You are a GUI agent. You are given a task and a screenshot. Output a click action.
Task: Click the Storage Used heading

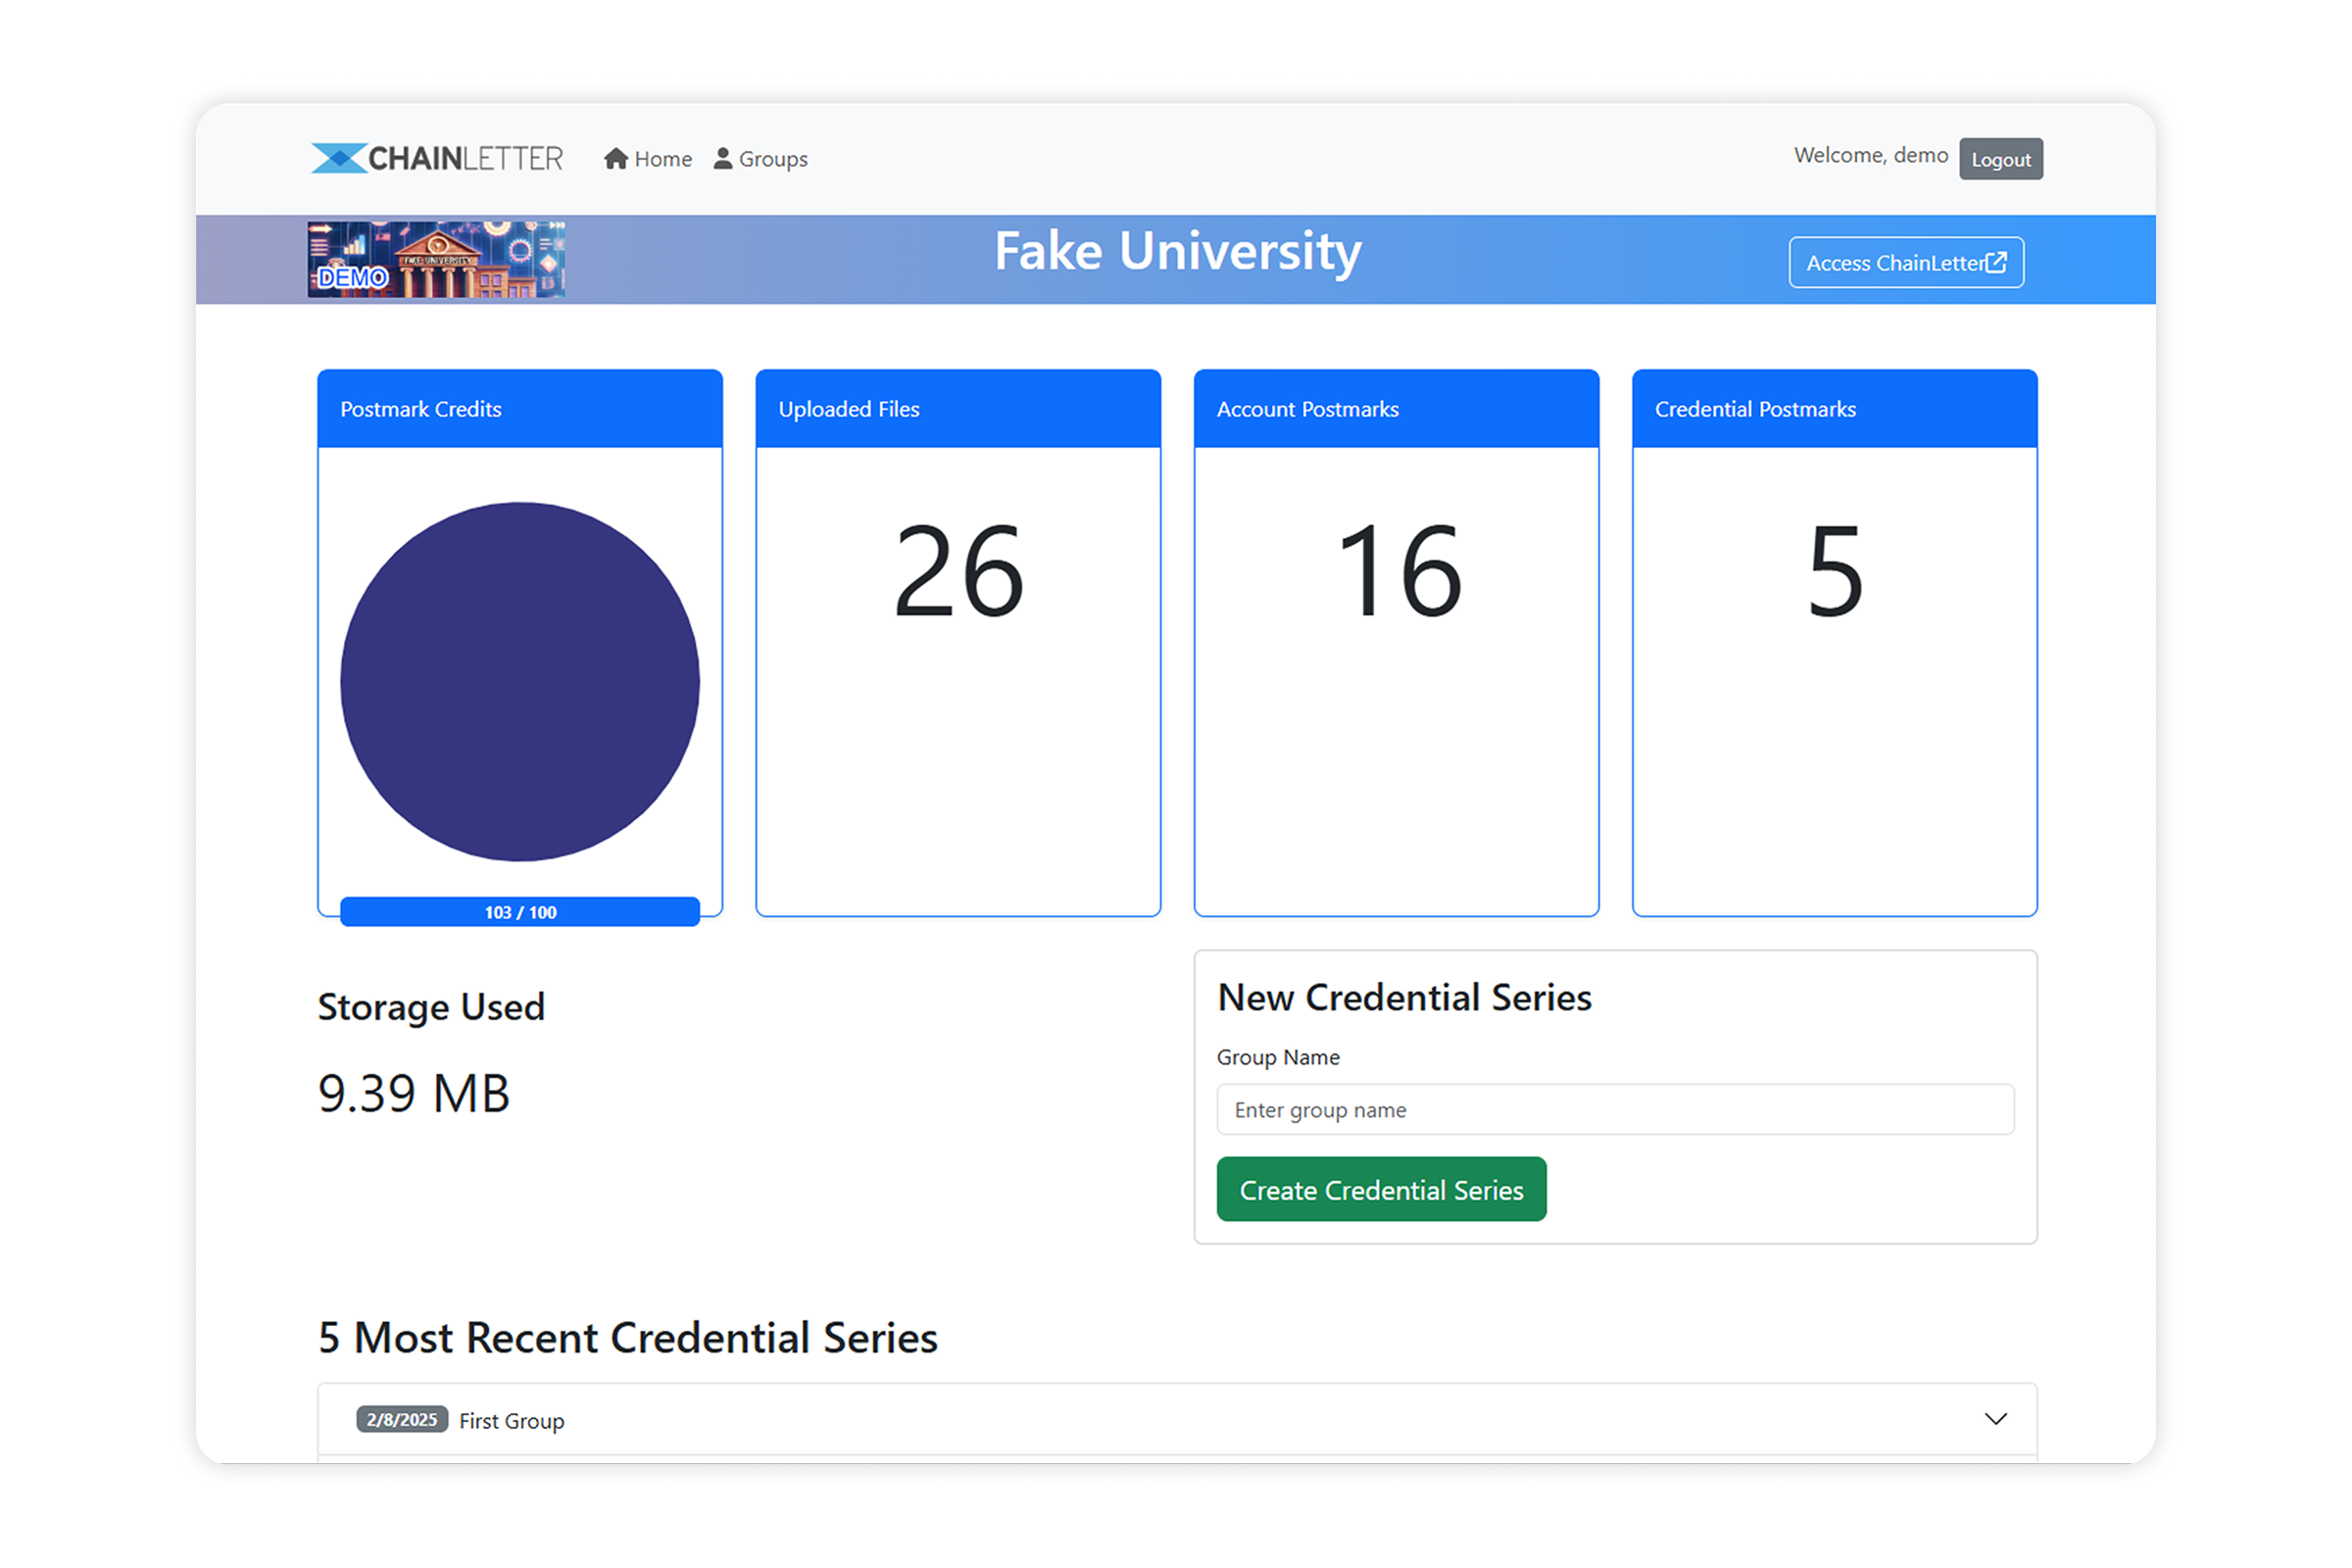pos(431,1007)
